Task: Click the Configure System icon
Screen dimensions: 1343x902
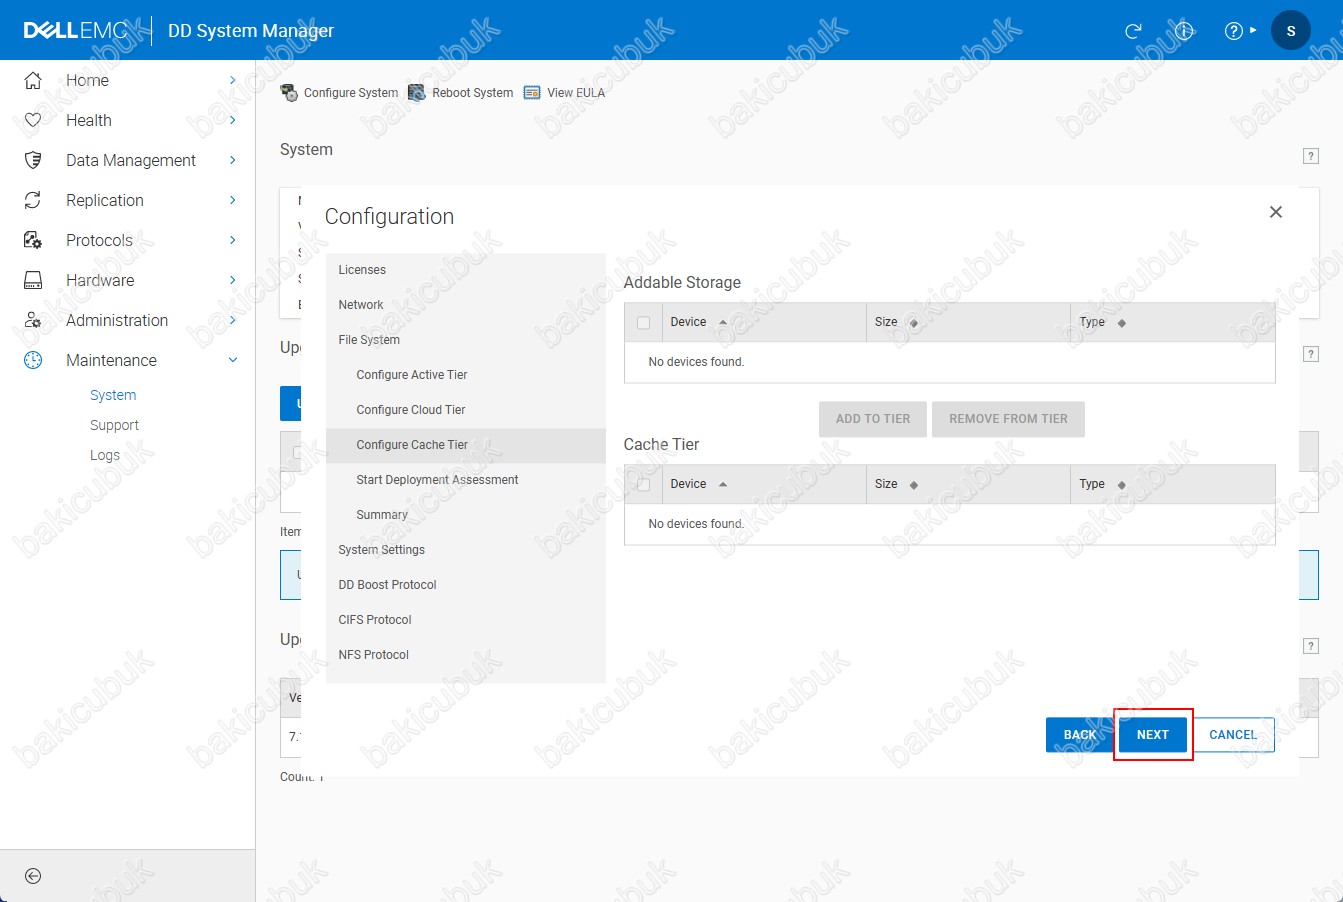Action: 289,93
